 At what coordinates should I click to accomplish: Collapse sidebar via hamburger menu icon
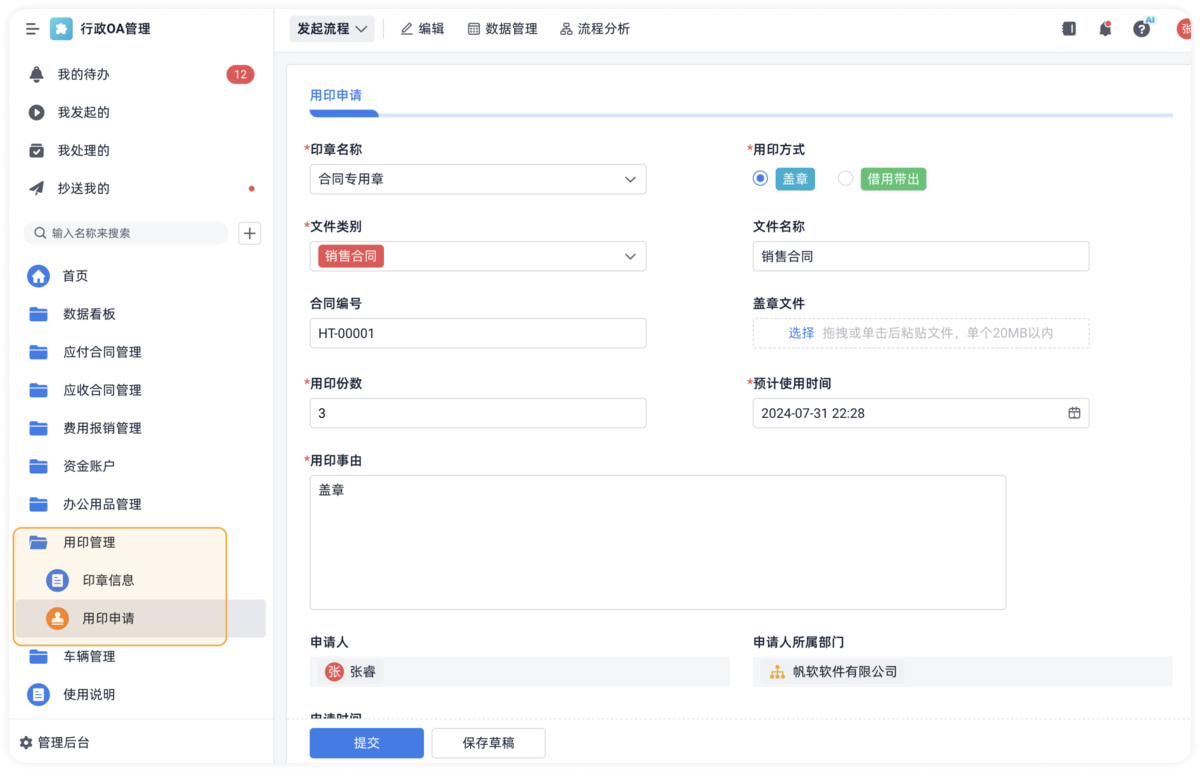pyautogui.click(x=32, y=29)
